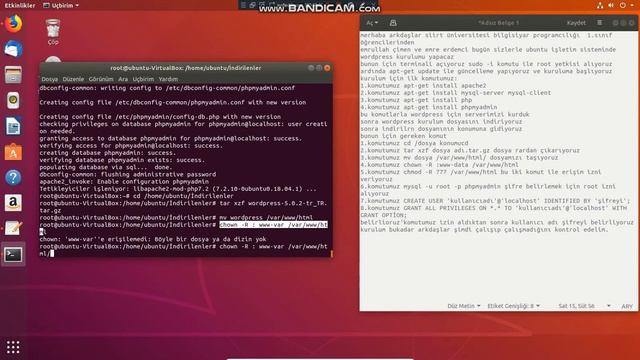Click 'apt-get install php' line in gedit
Screen dimensions: 640x360
point(416,100)
